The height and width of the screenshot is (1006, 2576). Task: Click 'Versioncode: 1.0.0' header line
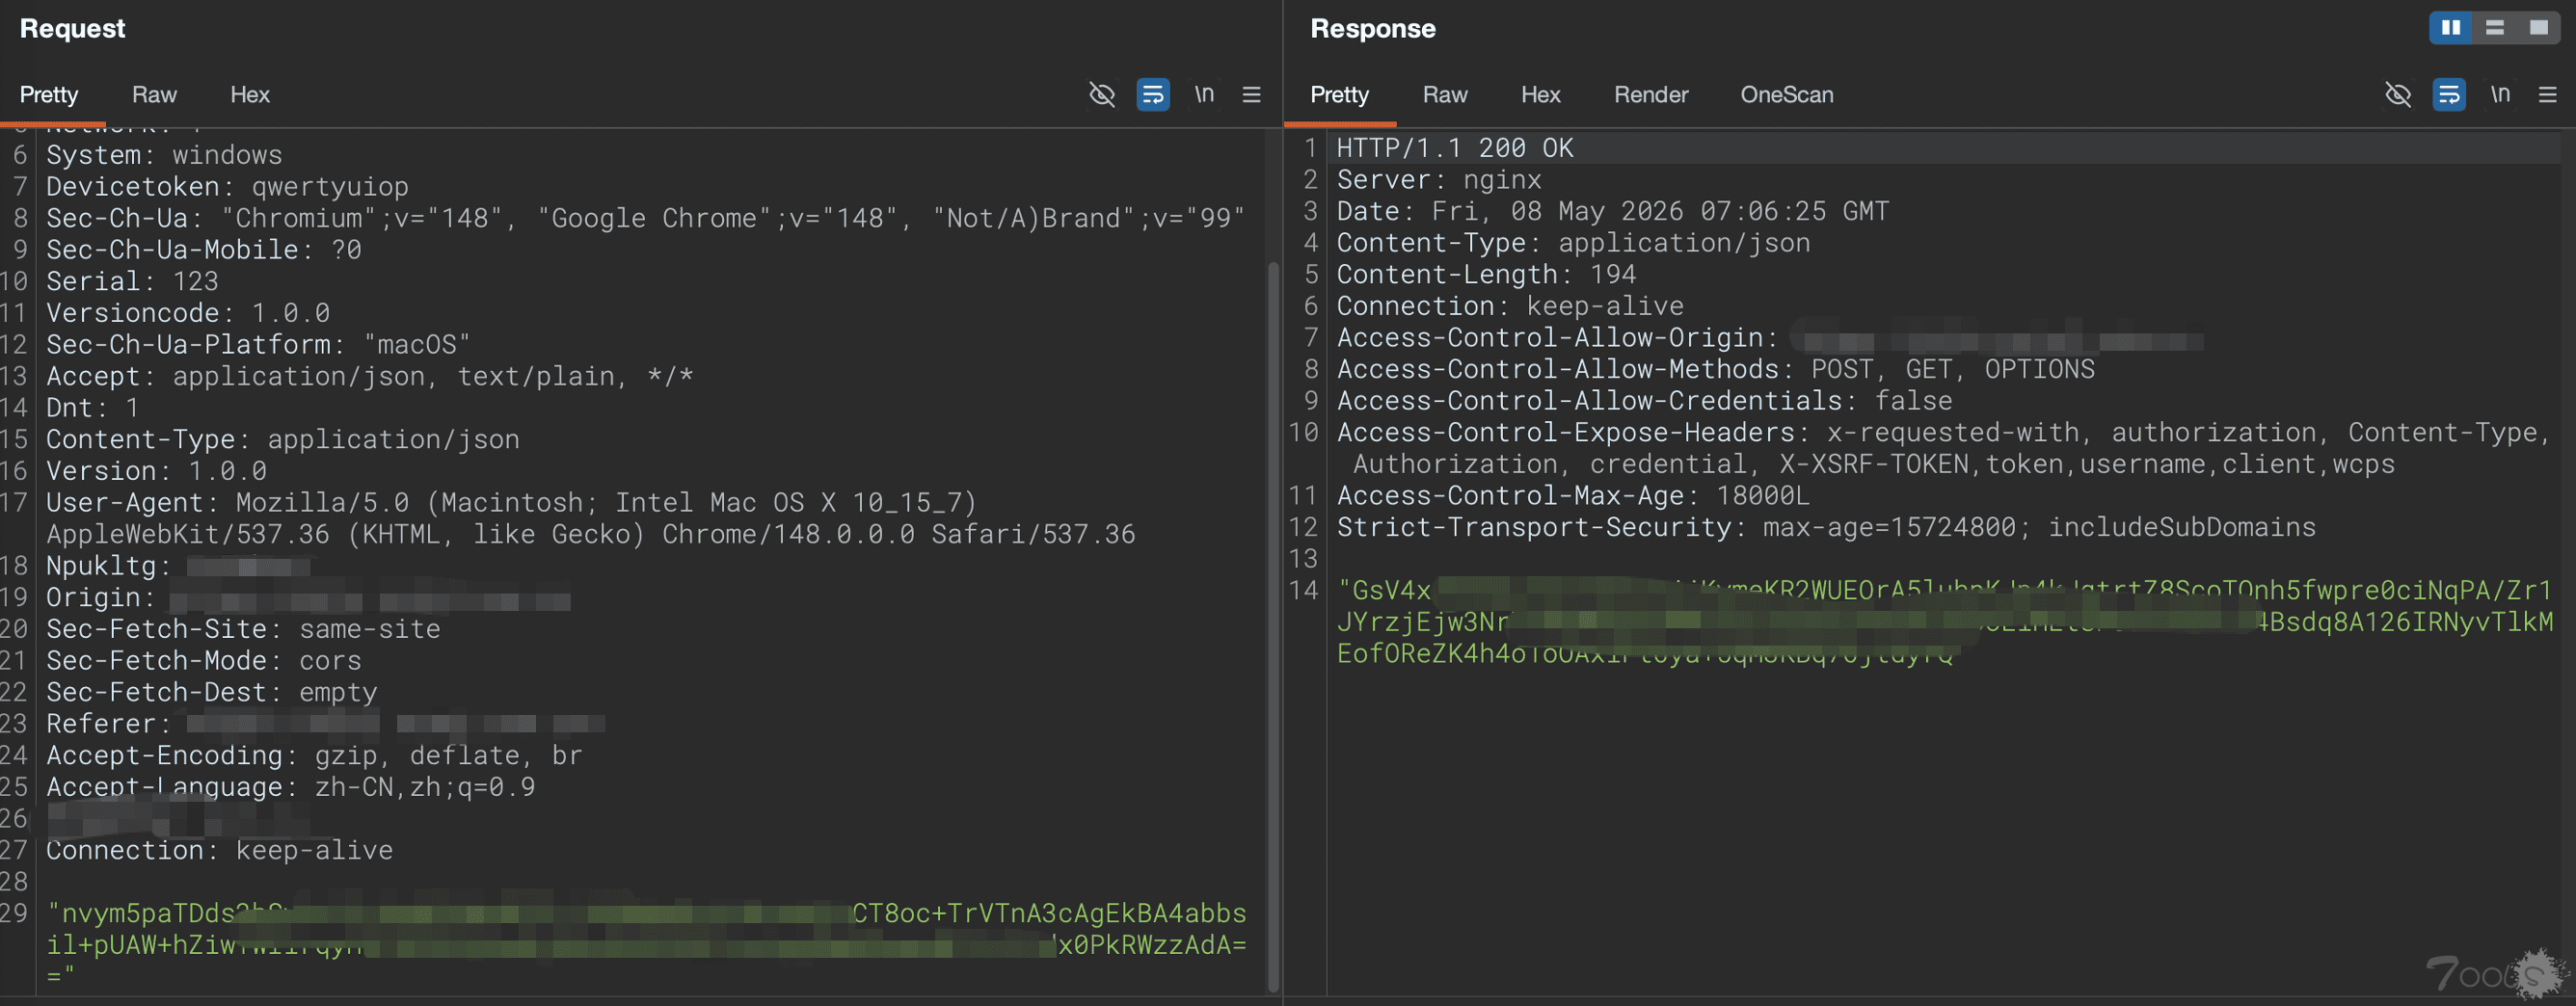(188, 314)
